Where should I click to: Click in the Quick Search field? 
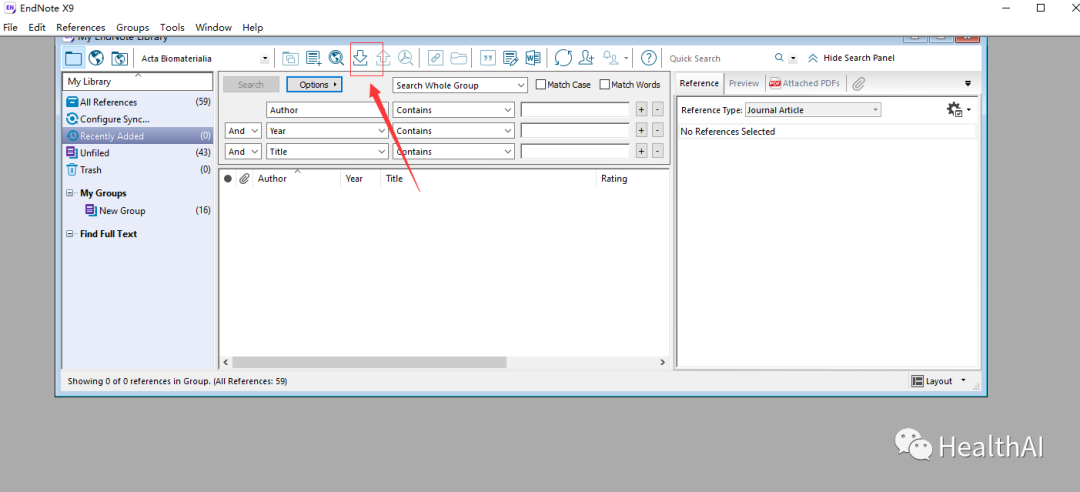(x=718, y=59)
